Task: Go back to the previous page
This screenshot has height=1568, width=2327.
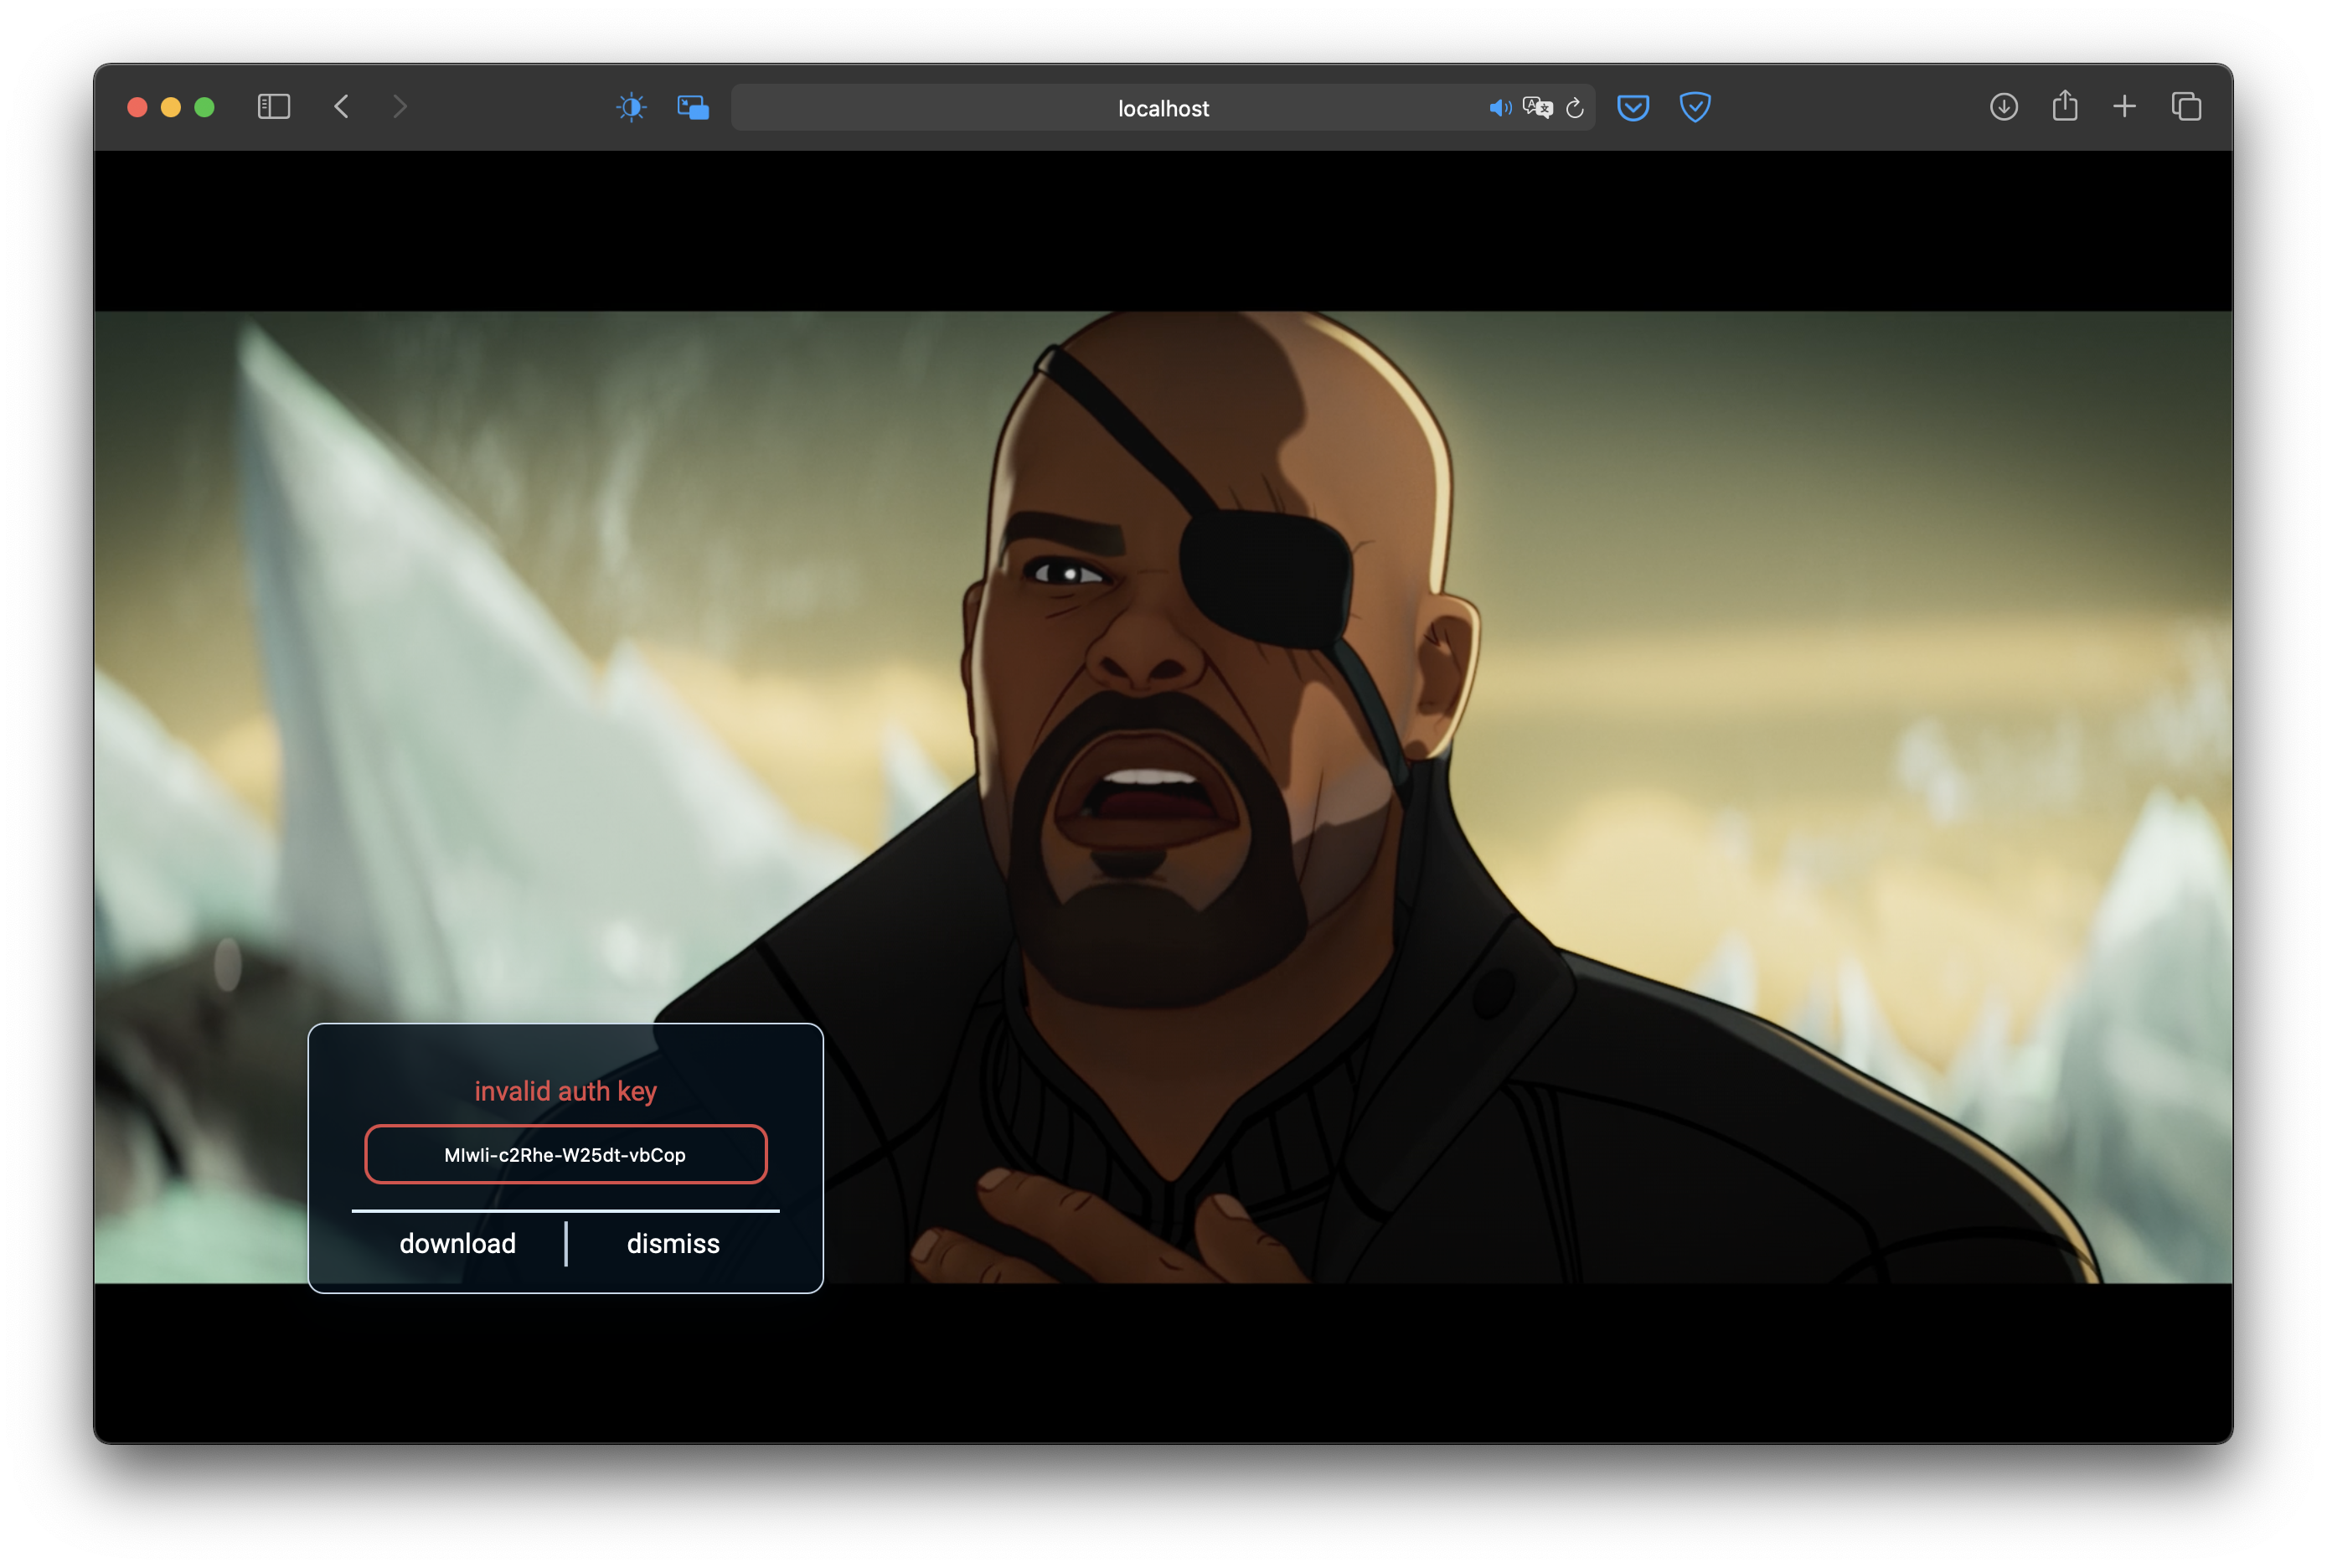Action: [x=342, y=107]
